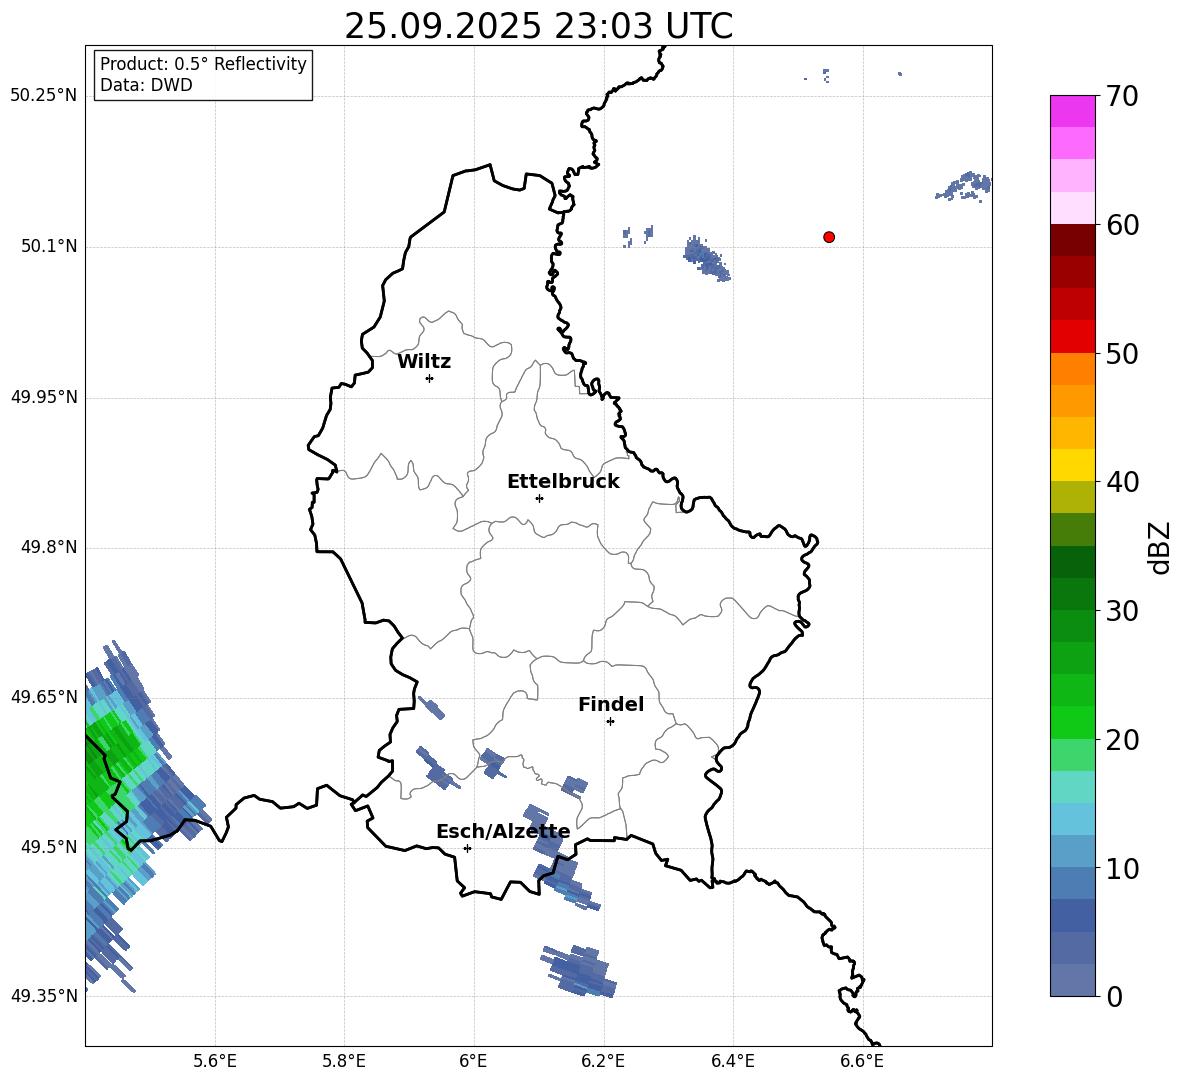Click the yellow 40 dBZ colorbar segment
The width and height of the screenshot is (1184, 1081).
[1073, 465]
